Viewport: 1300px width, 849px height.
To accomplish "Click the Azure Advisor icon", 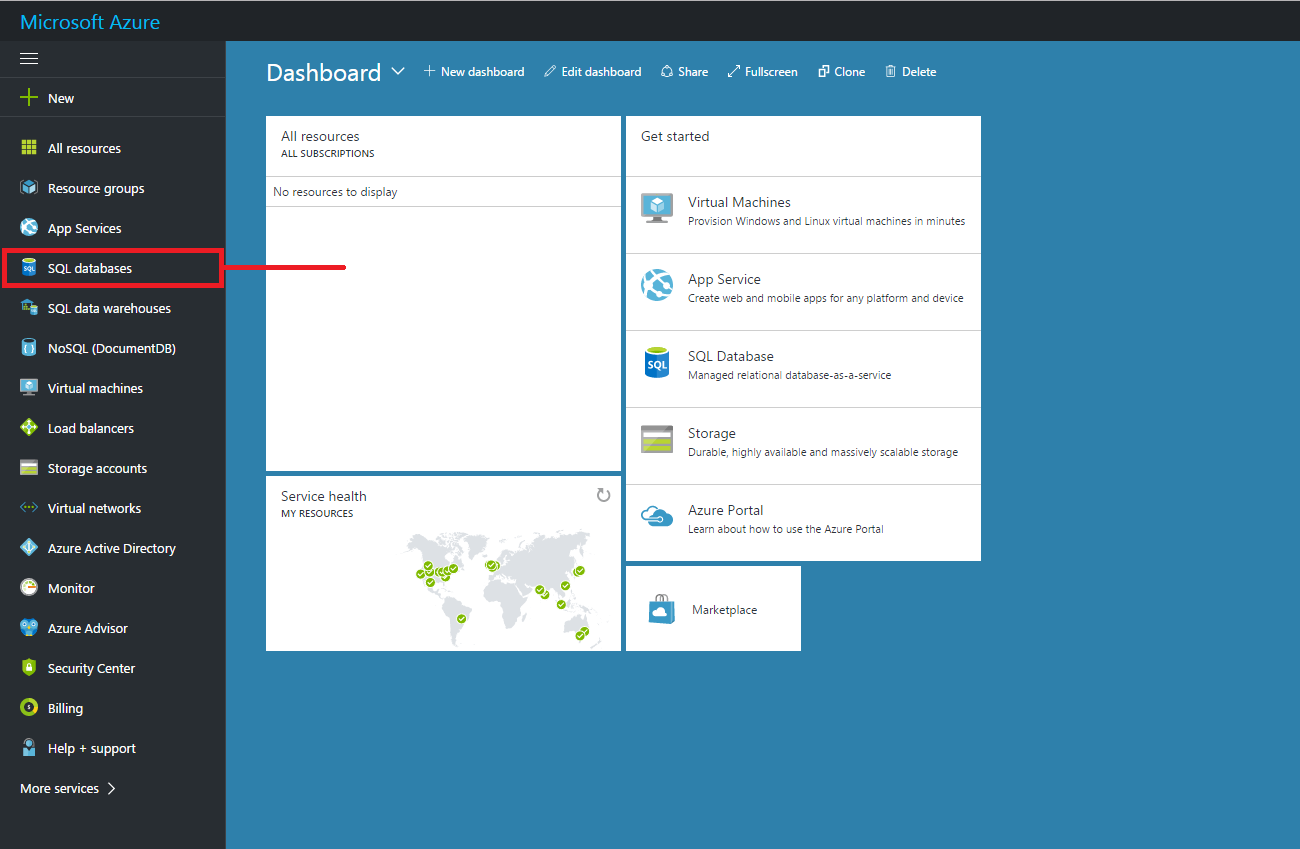I will [29, 628].
